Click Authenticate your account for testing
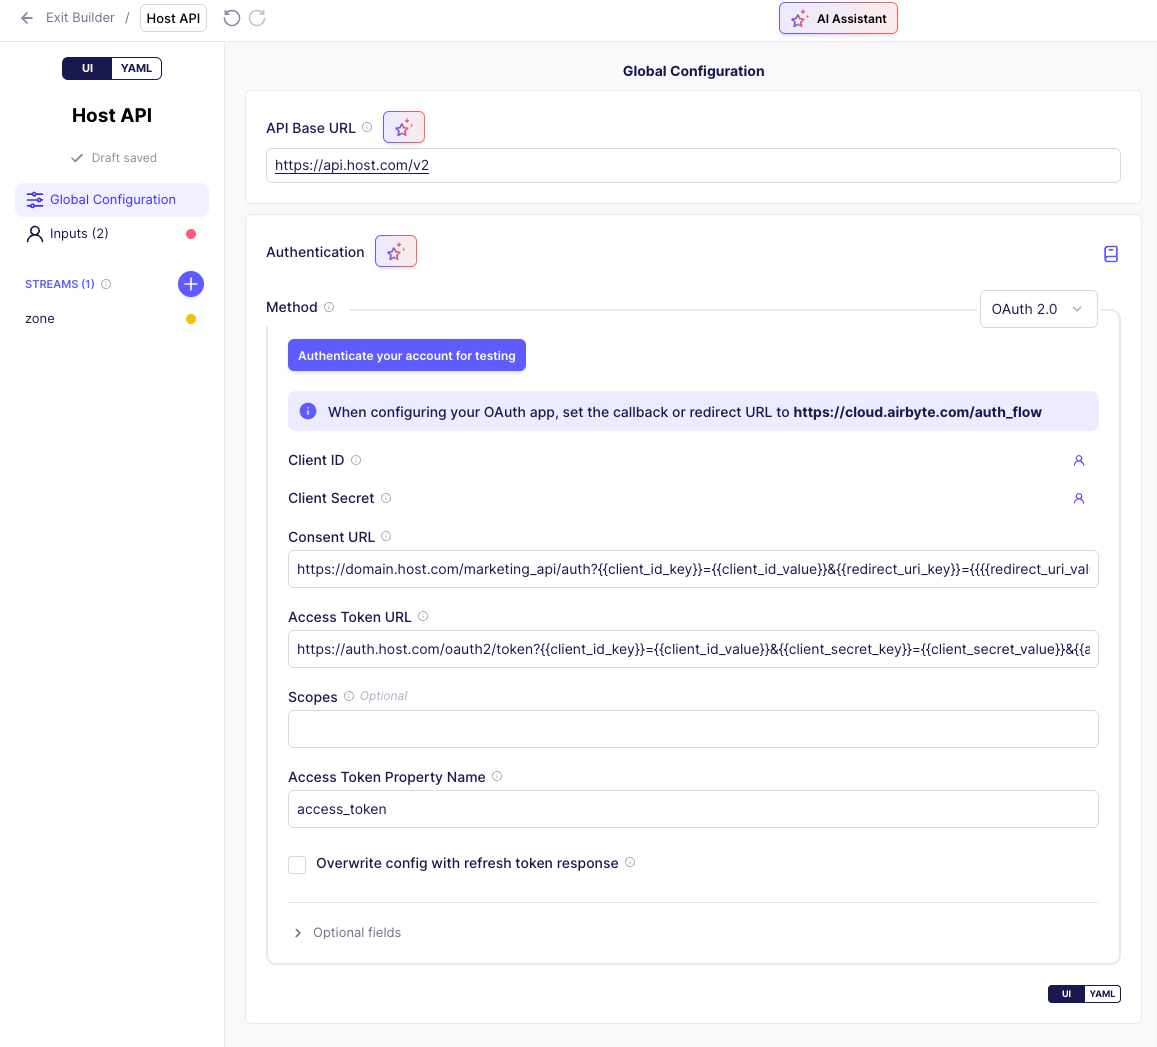The height and width of the screenshot is (1047, 1157). (406, 355)
